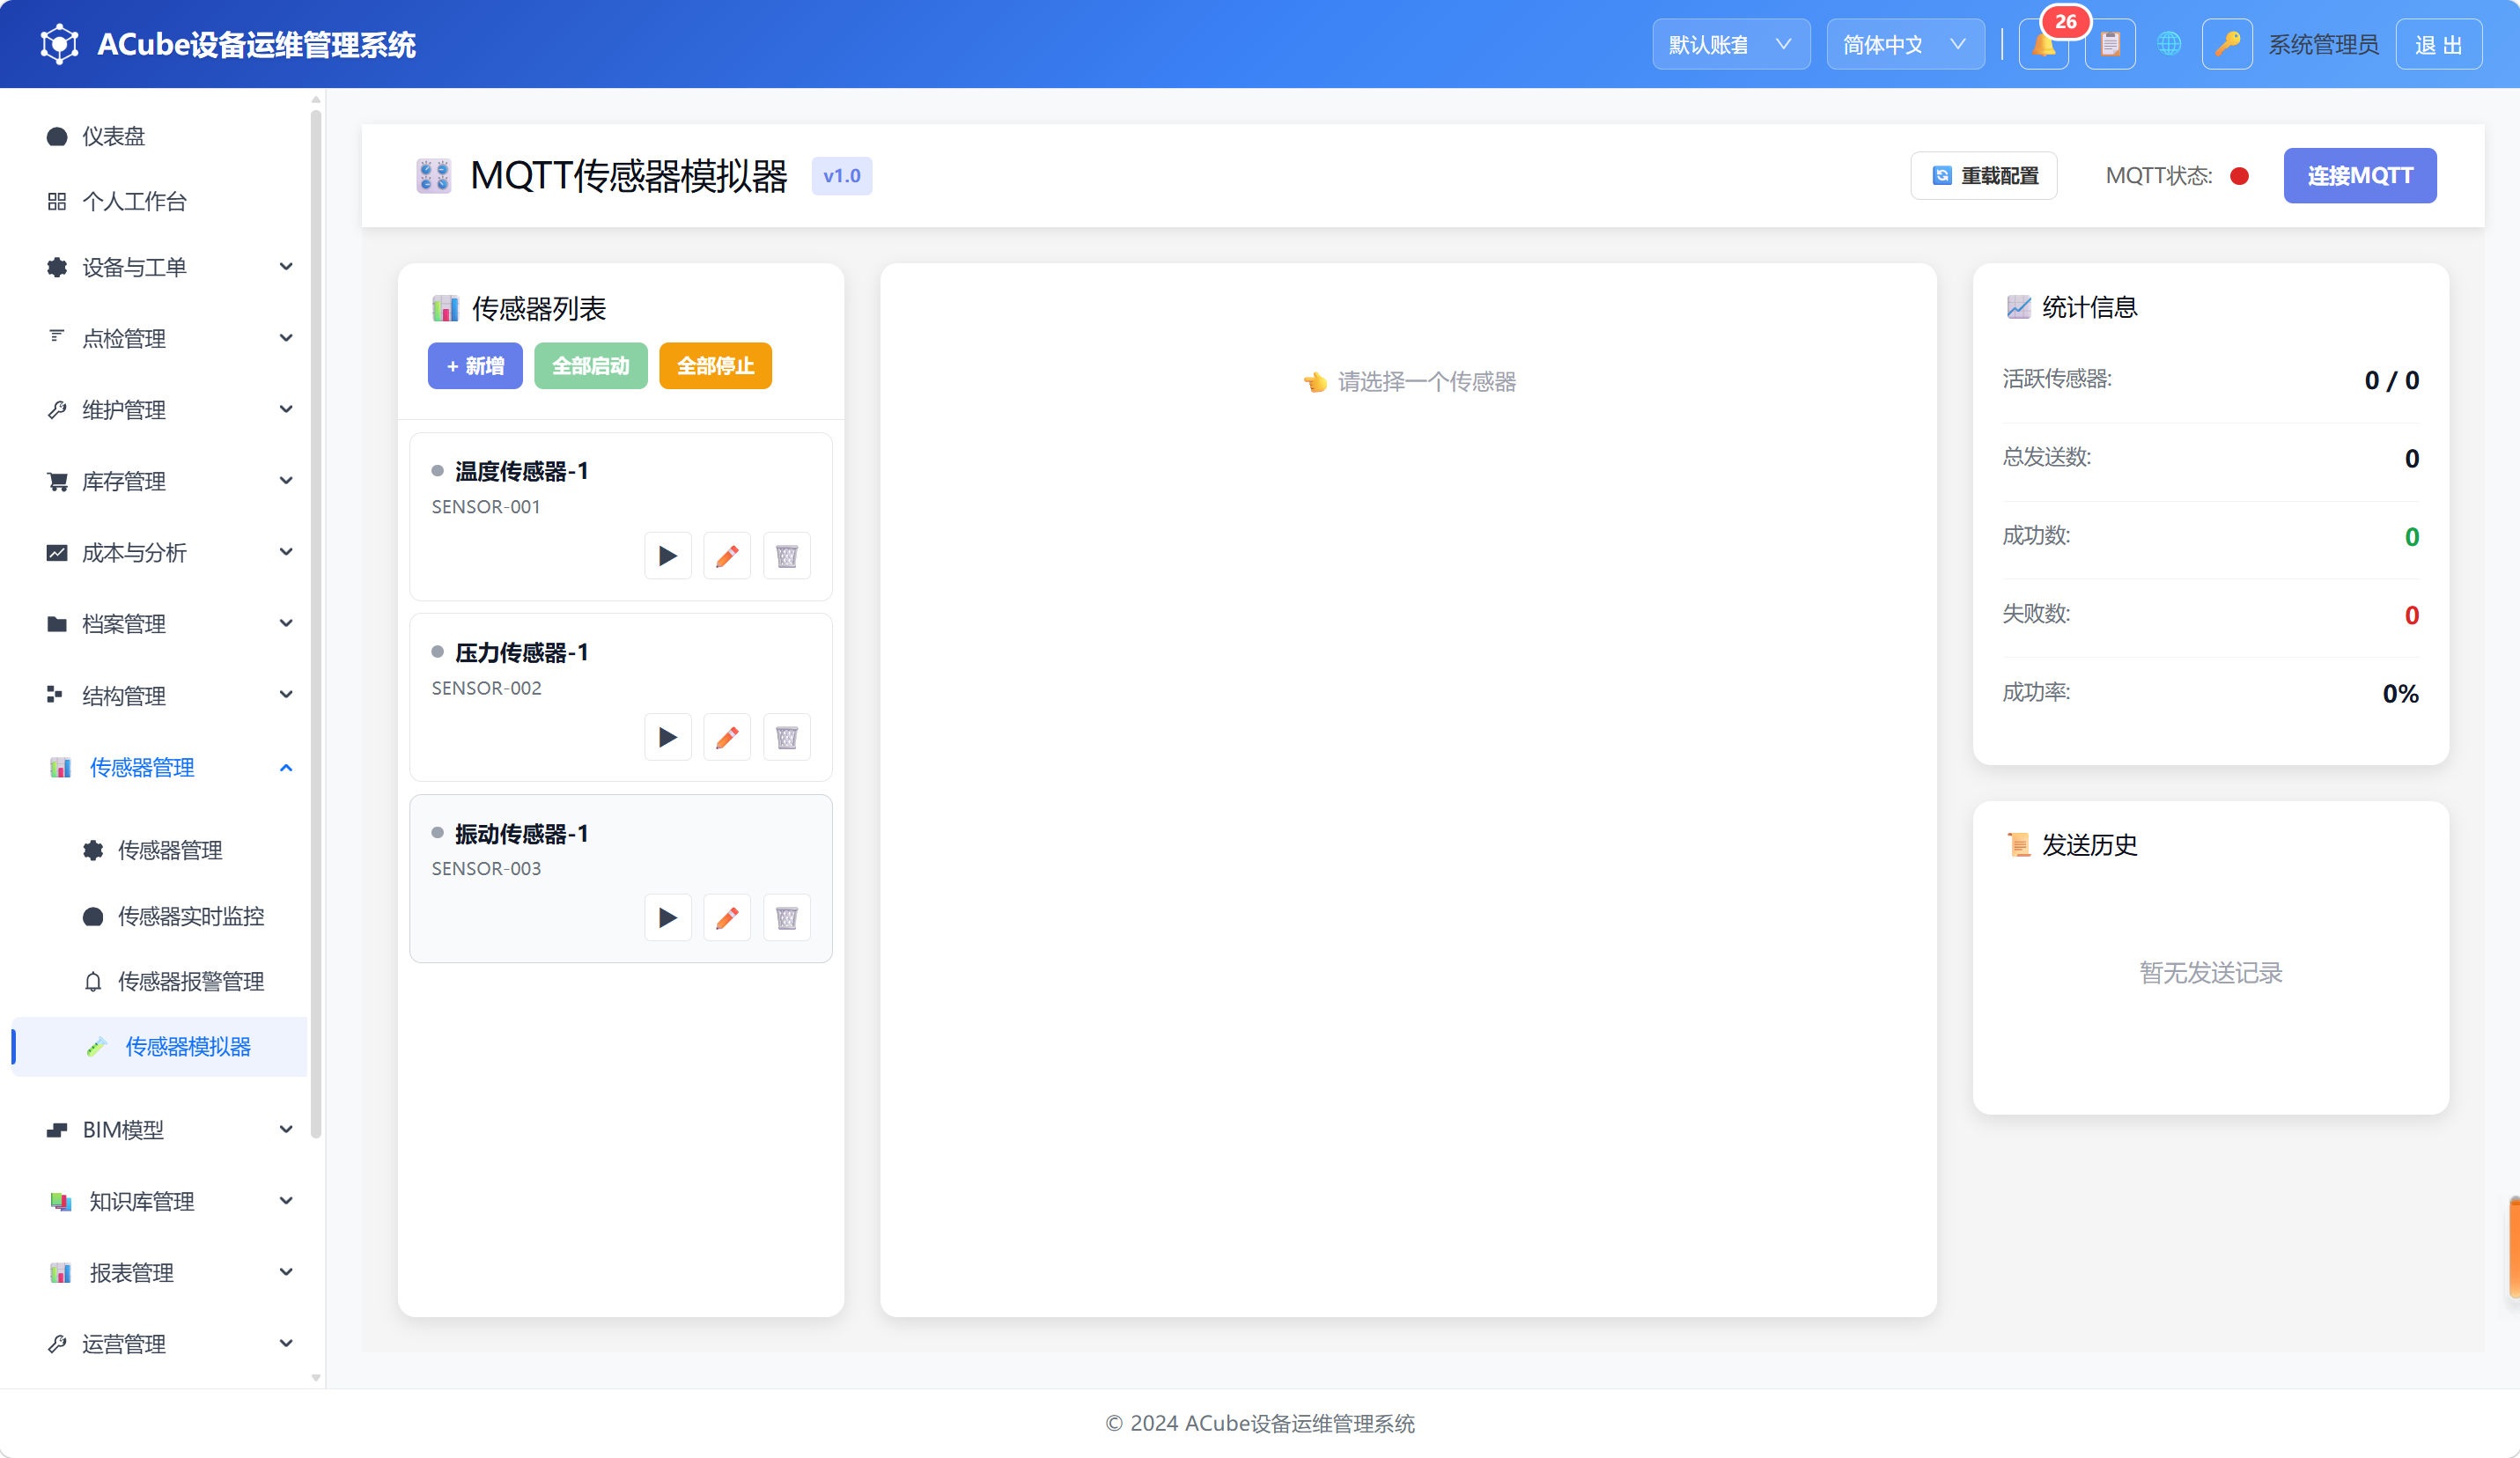Click the 重载配置 button
Viewport: 2520px width, 1458px height.
point(1984,176)
